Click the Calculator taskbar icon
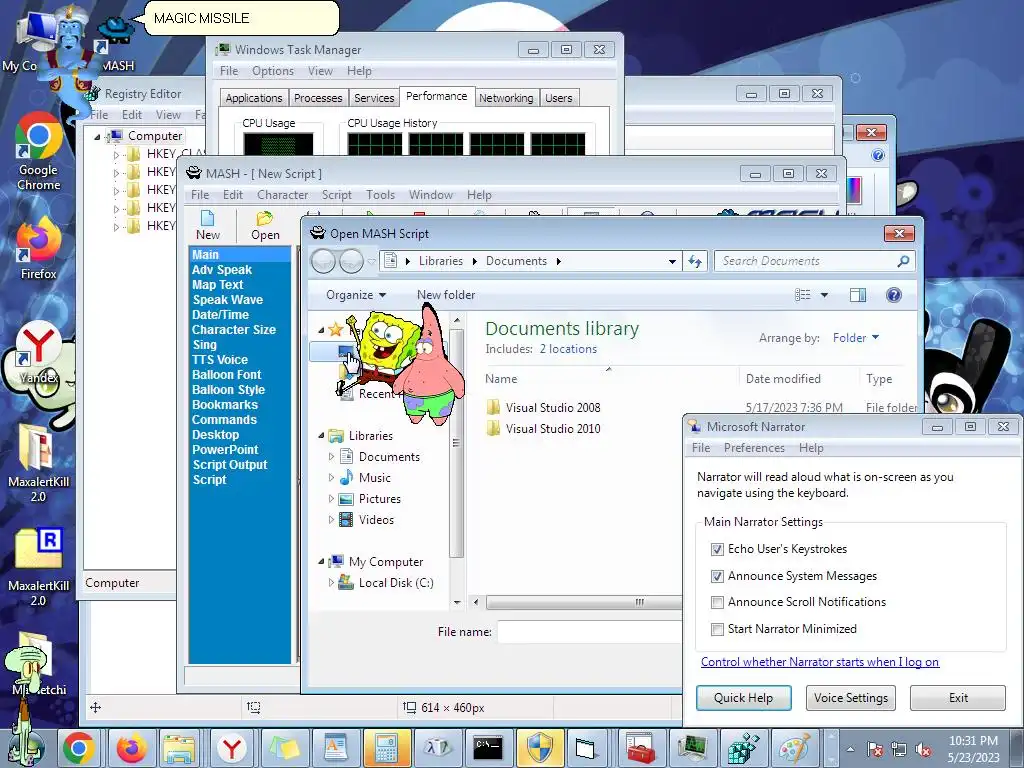The height and width of the screenshot is (768, 1024). [x=386, y=748]
